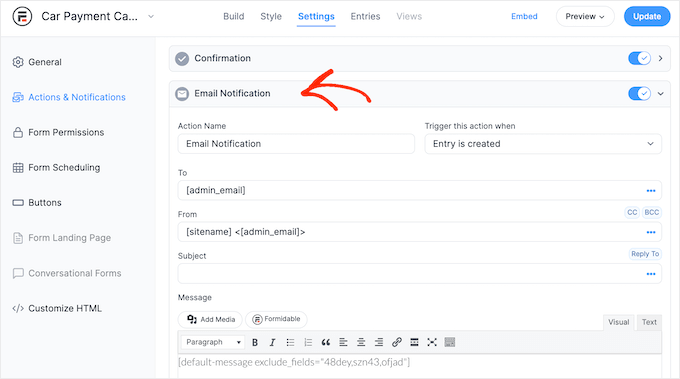Click the Confirmation checkmark icon

click(182, 59)
